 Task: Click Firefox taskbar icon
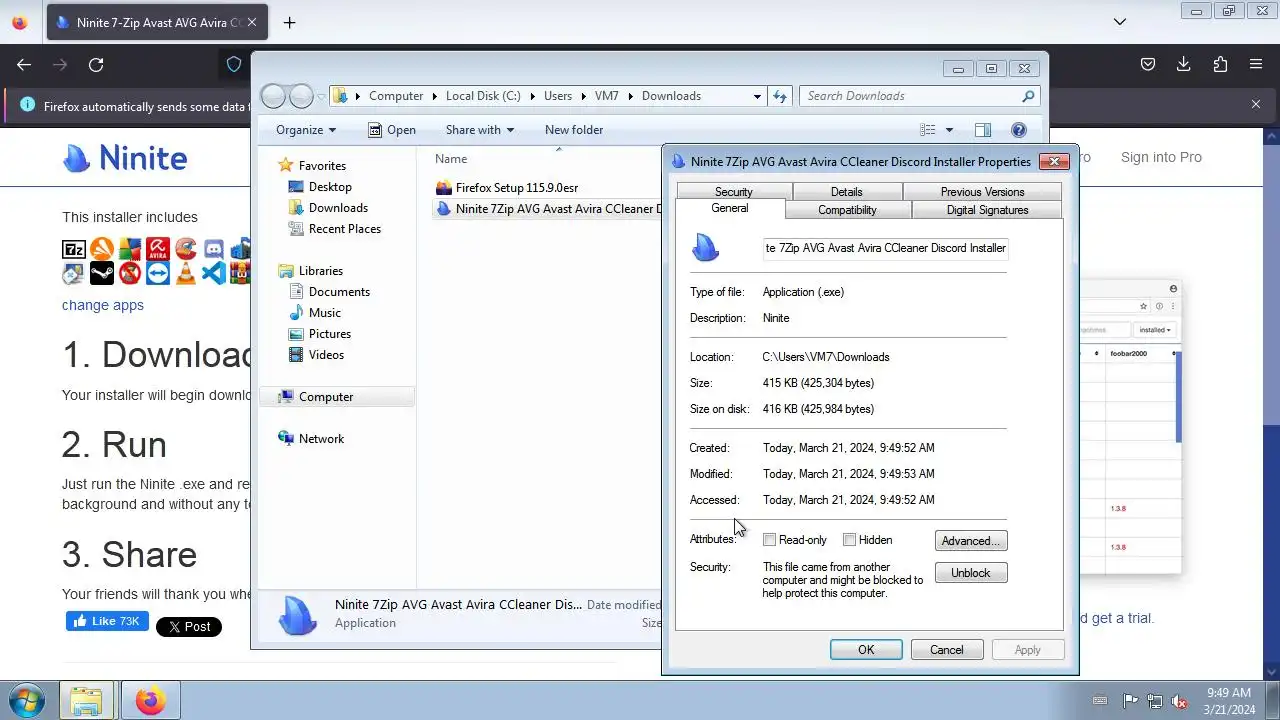point(150,701)
